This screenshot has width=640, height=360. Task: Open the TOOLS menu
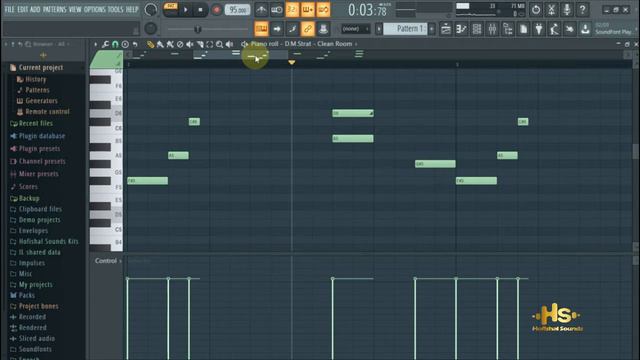(x=116, y=9)
